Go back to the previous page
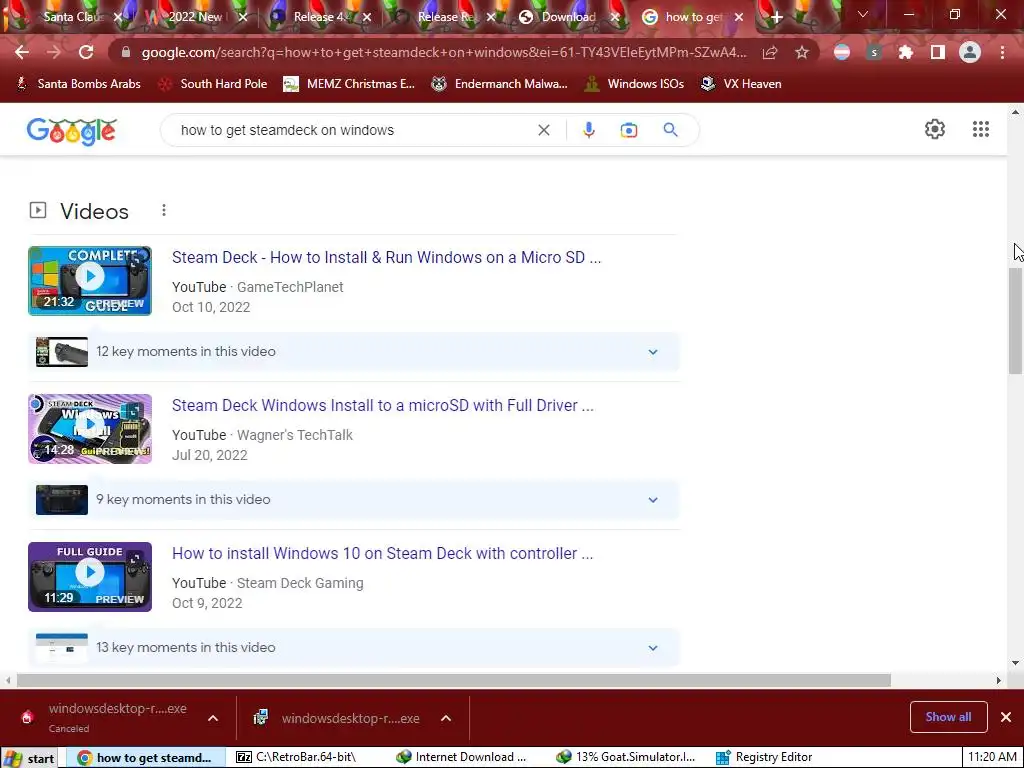The image size is (1024, 768). (x=22, y=52)
